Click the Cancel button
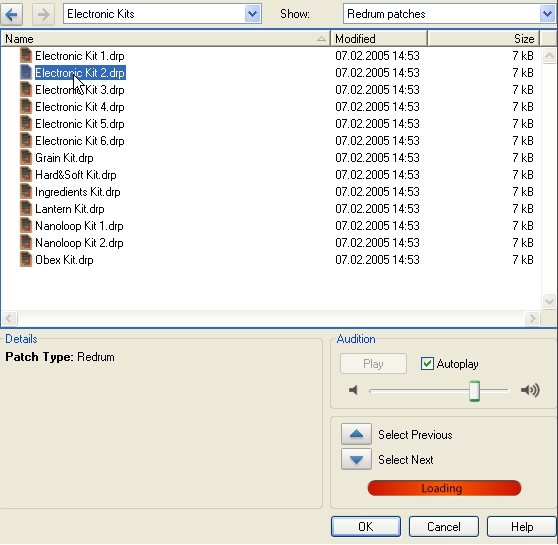The image size is (558, 545). [x=444, y=526]
